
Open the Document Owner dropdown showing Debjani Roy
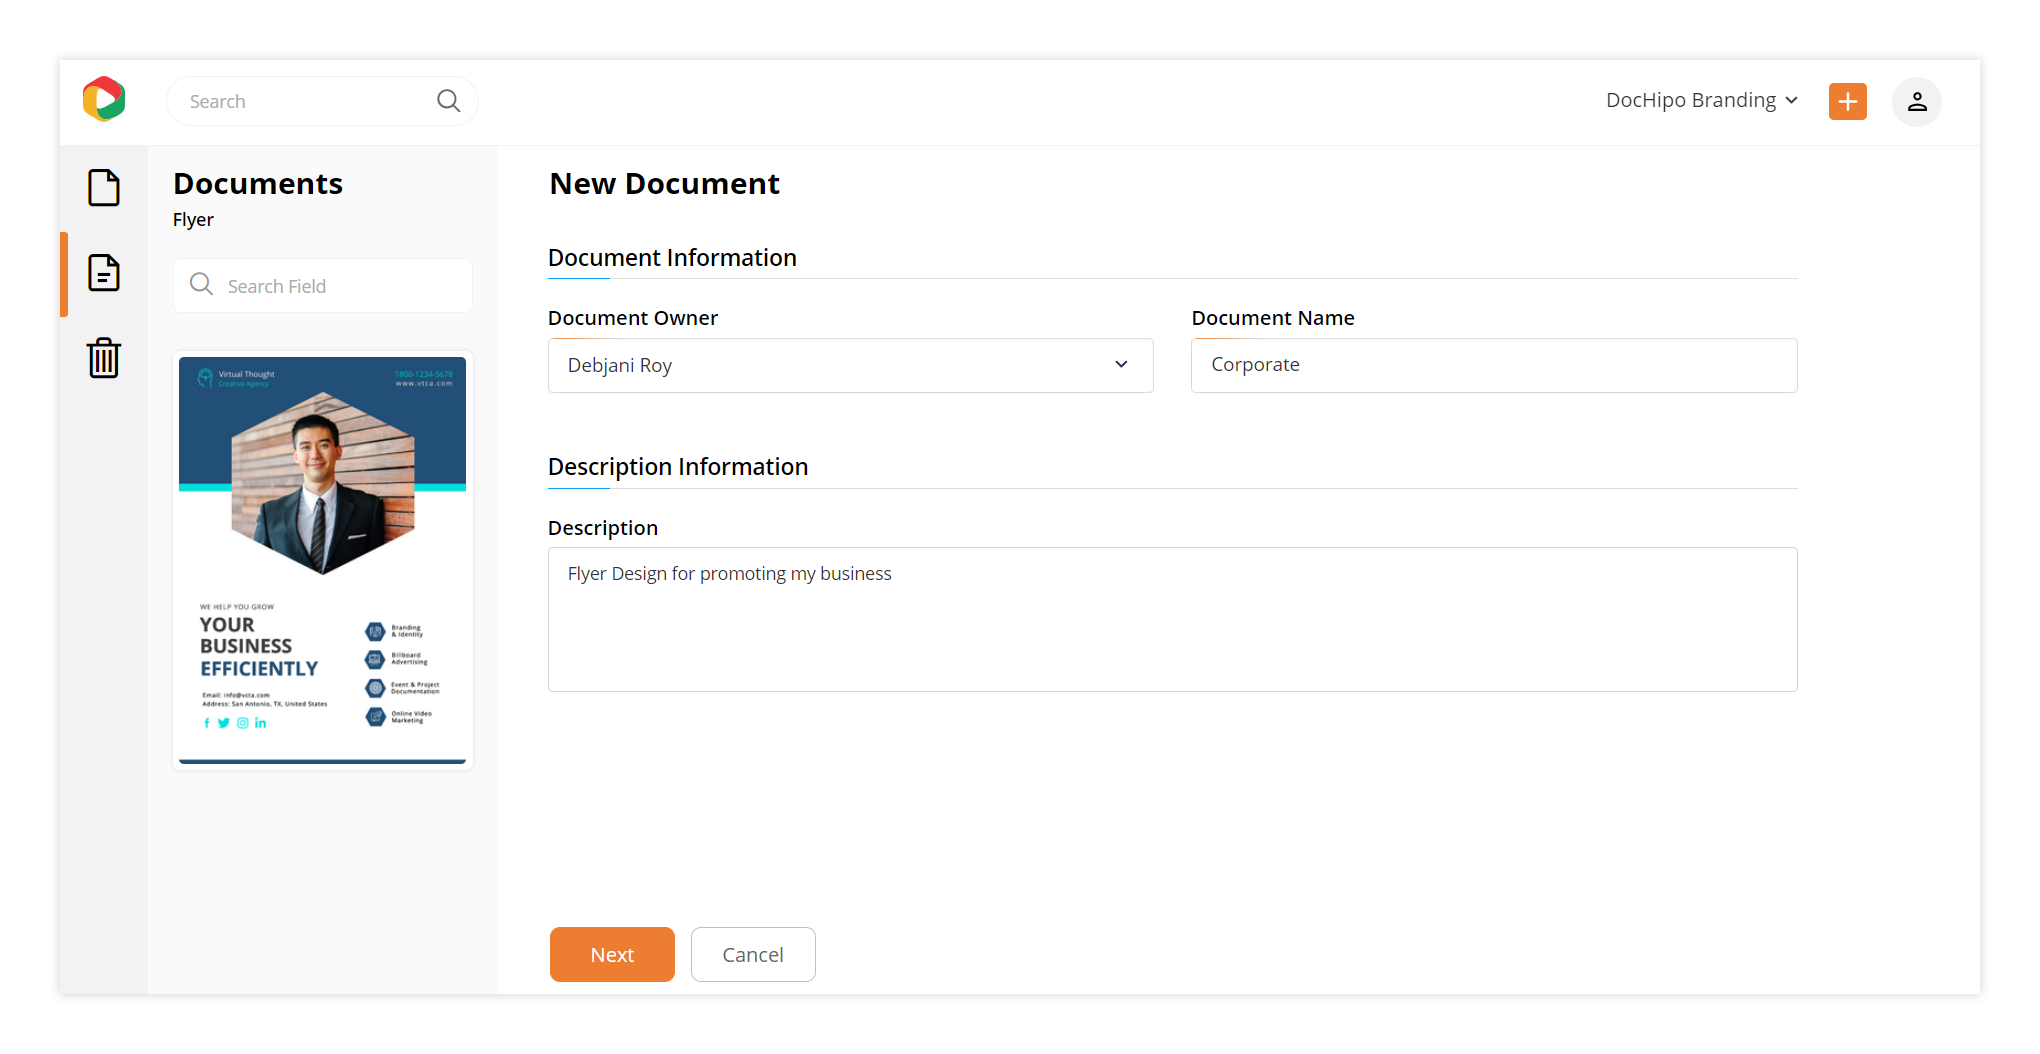point(850,365)
